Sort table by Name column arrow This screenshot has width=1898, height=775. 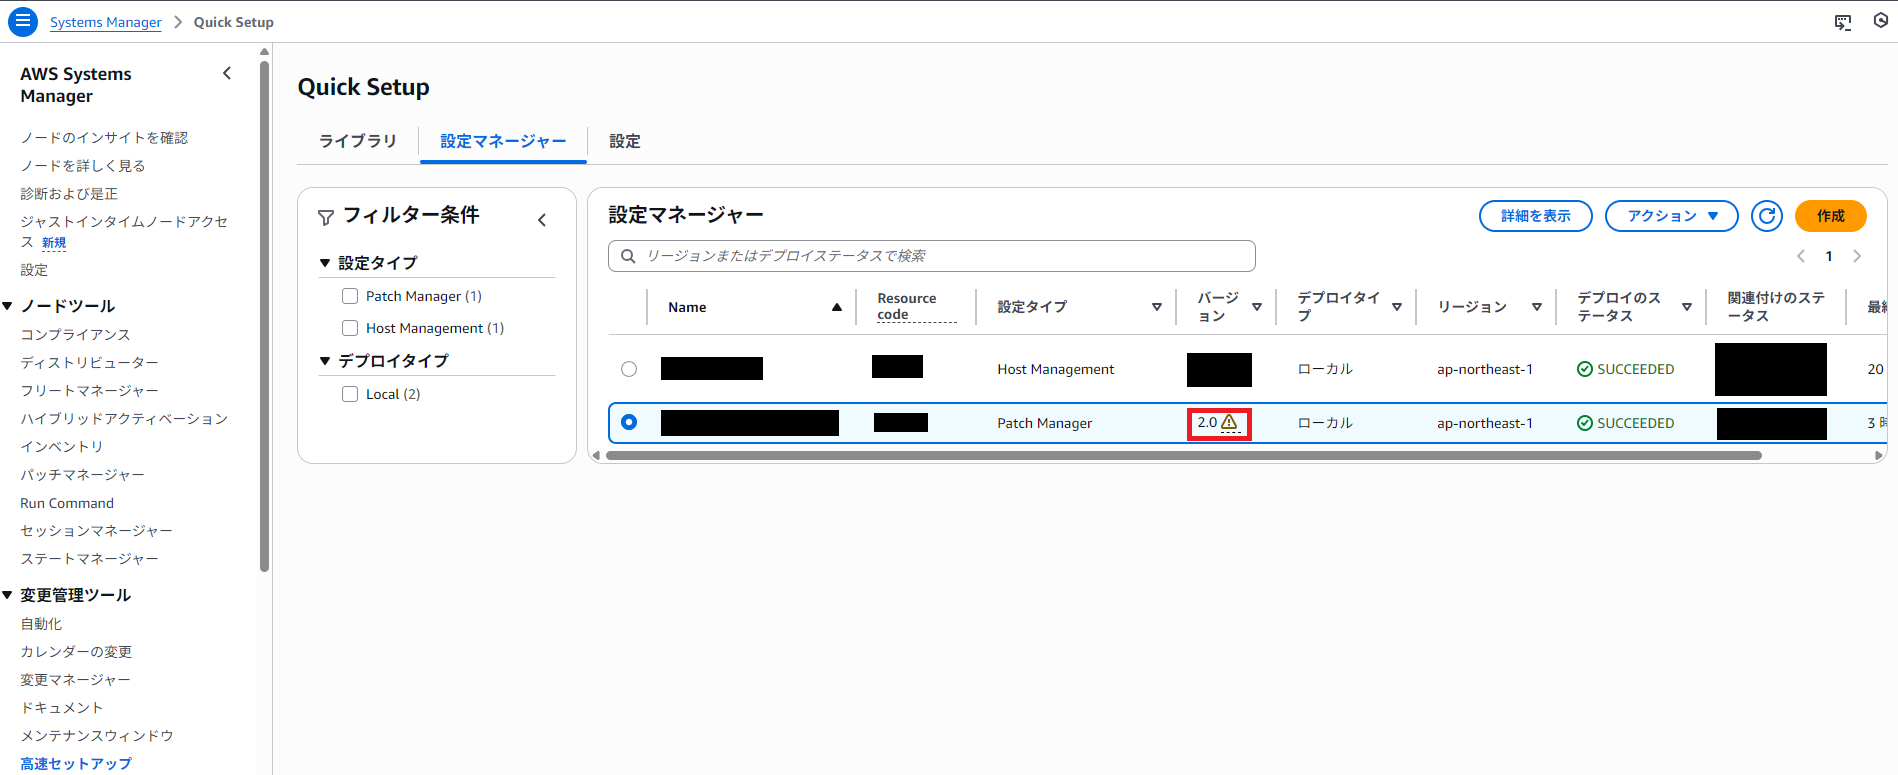(x=836, y=307)
